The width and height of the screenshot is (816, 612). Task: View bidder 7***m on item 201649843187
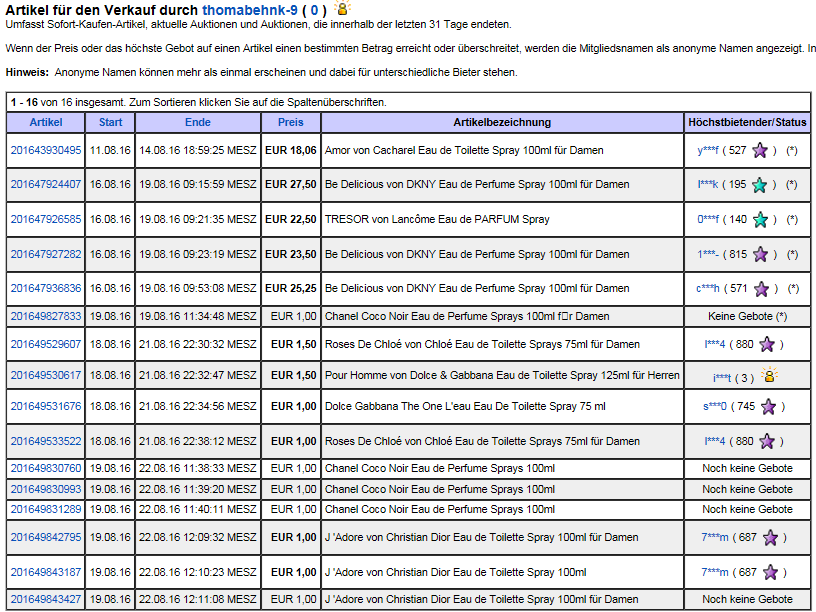(715, 572)
